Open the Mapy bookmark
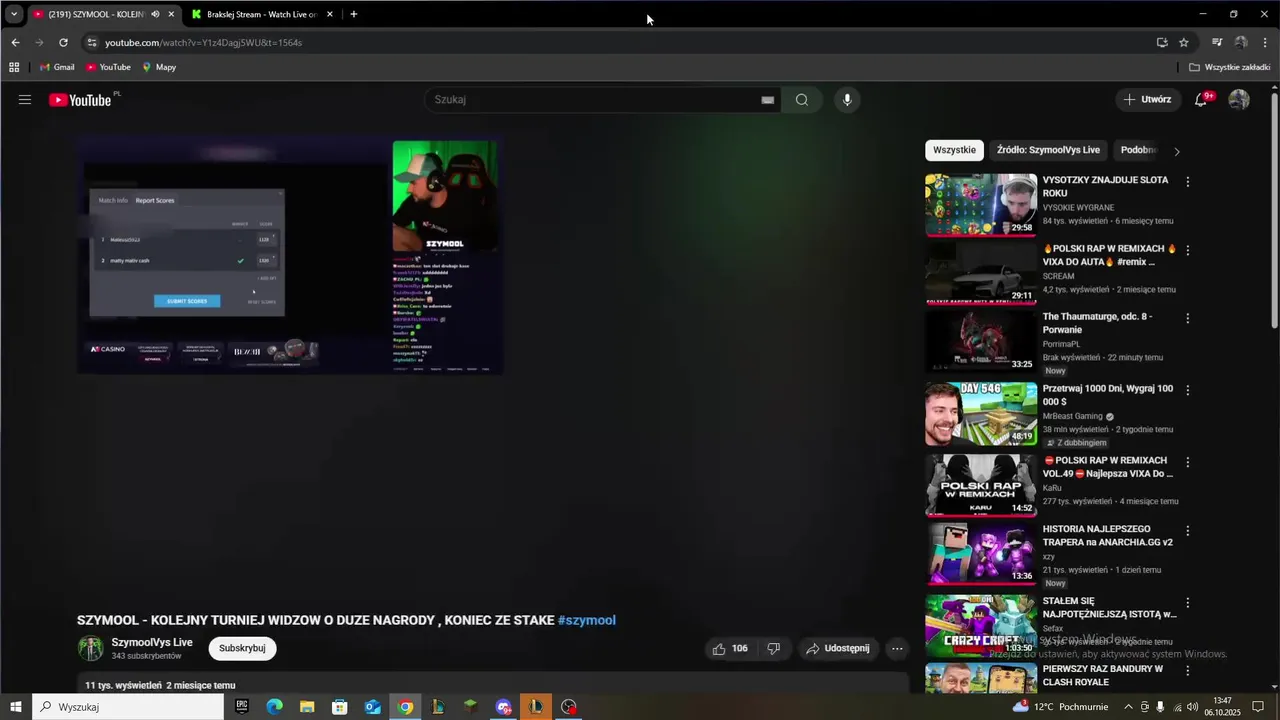 coord(159,67)
